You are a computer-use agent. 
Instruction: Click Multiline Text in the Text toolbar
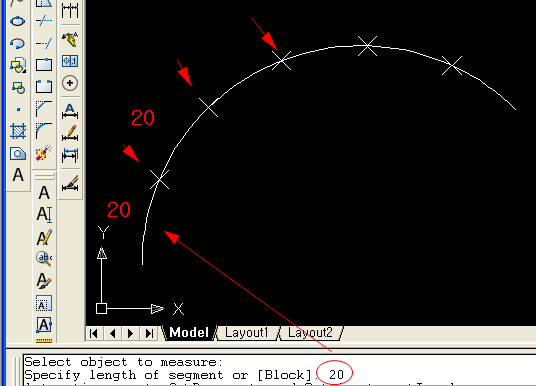click(44, 193)
